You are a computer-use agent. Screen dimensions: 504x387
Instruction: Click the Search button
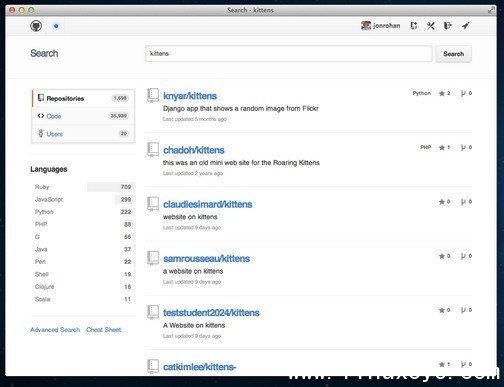453,54
